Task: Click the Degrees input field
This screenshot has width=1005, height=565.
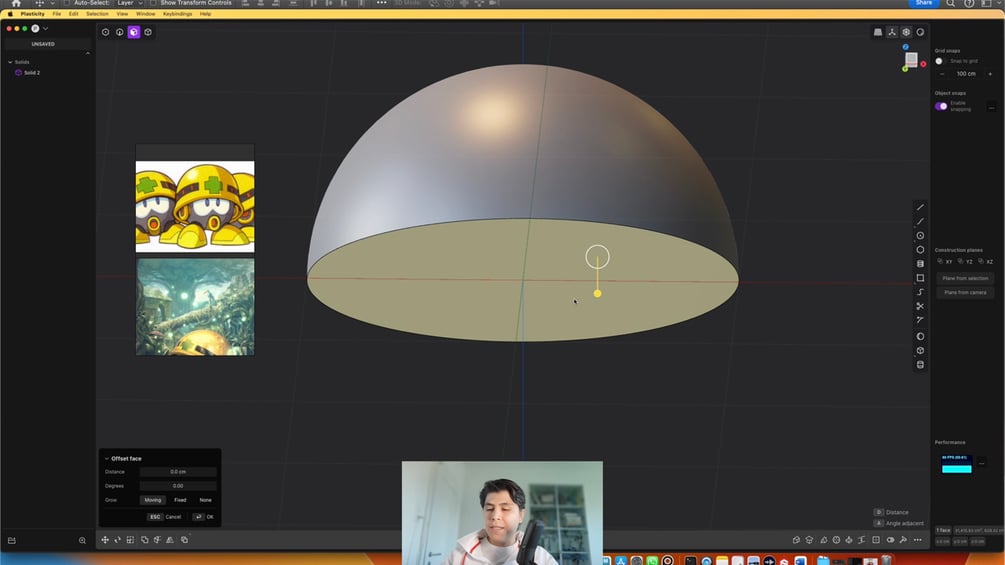Action: pos(178,486)
